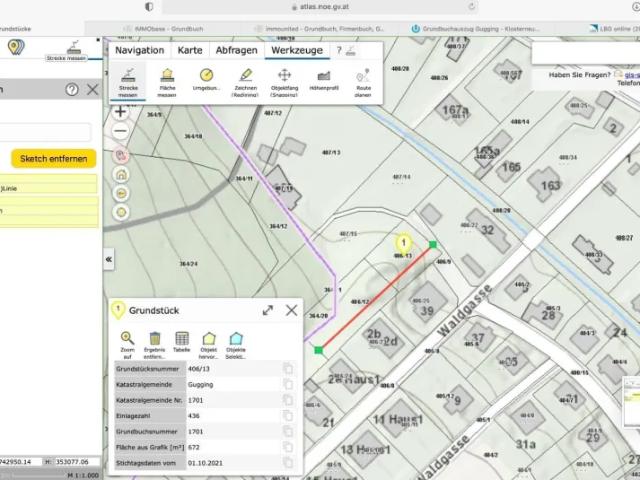Click the home extent map button
This screenshot has height=480, width=640.
coord(121,175)
